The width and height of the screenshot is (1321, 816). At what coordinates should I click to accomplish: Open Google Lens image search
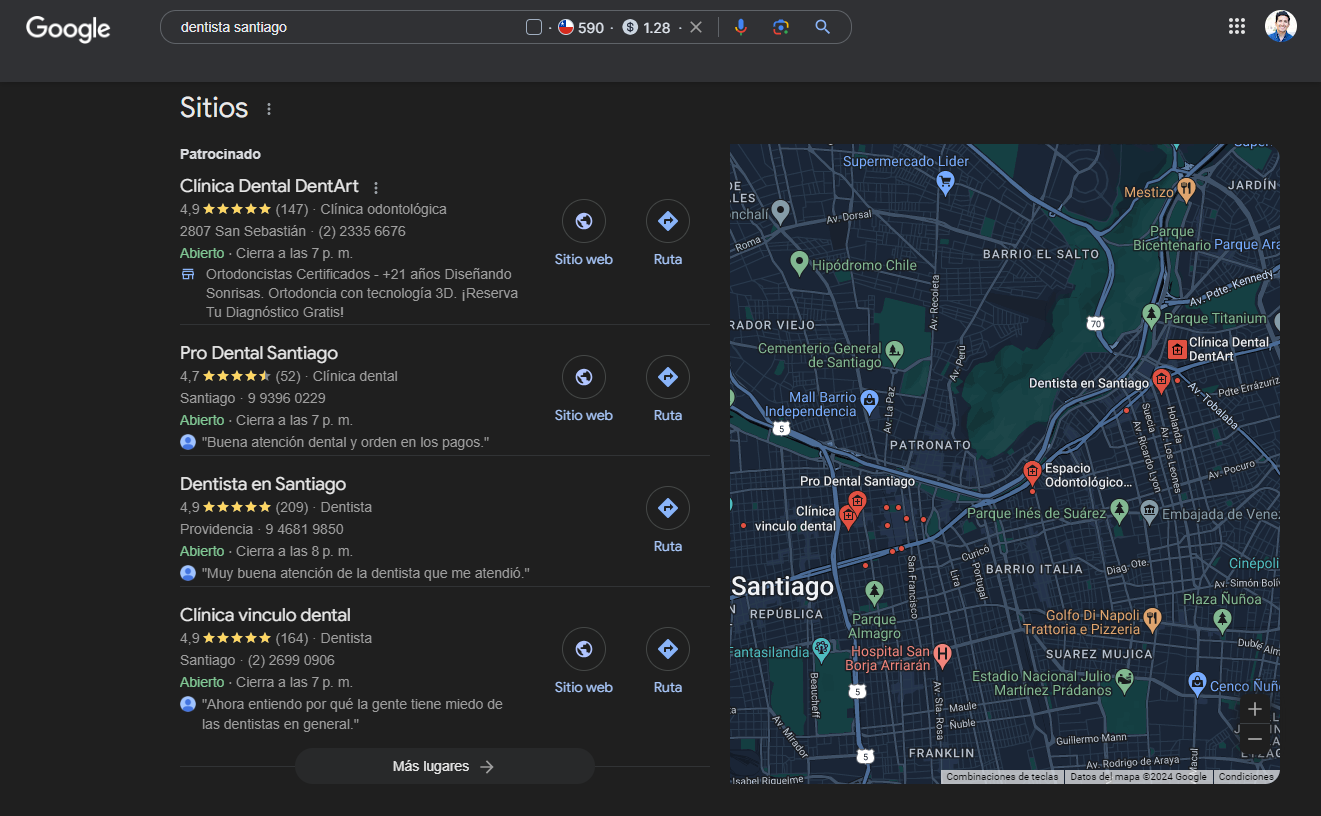781,27
